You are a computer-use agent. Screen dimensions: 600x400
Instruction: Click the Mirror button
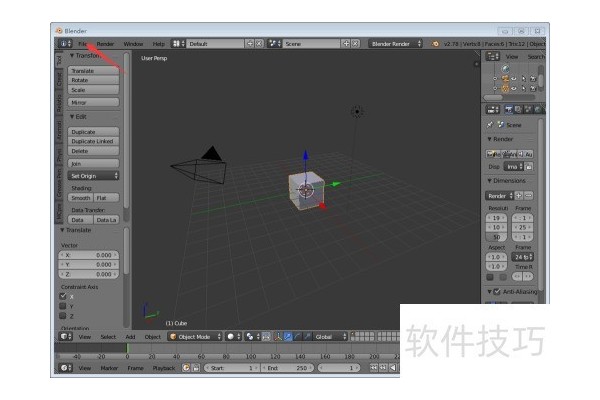94,102
